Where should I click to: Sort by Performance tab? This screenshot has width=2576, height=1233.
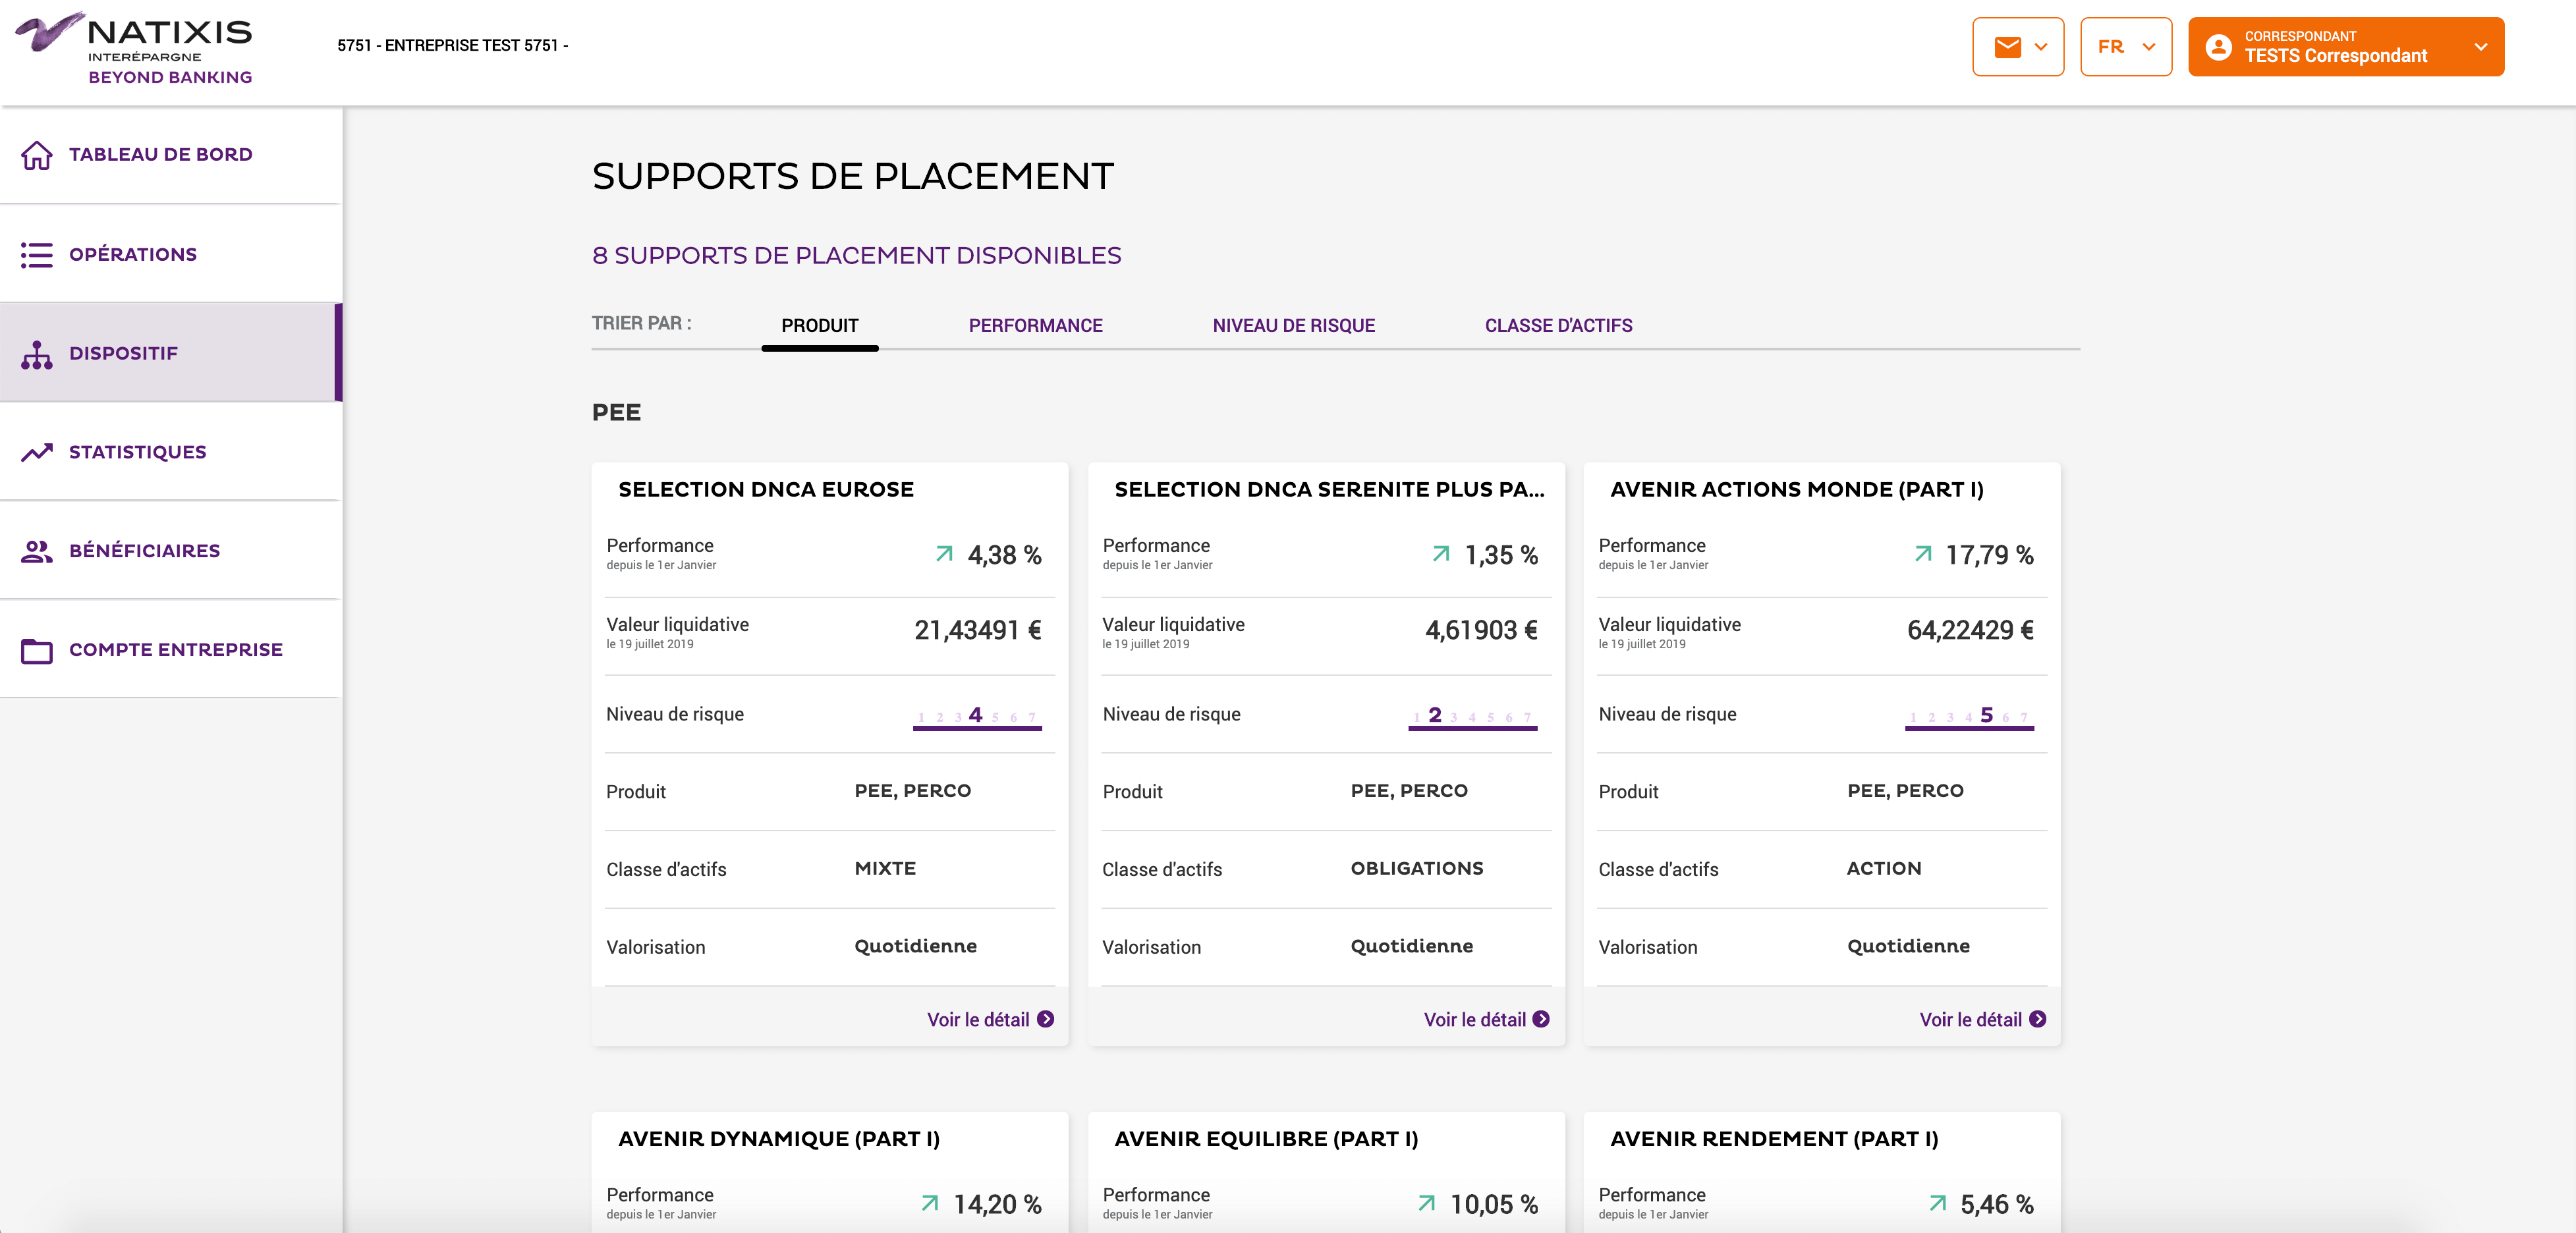[x=1035, y=326]
